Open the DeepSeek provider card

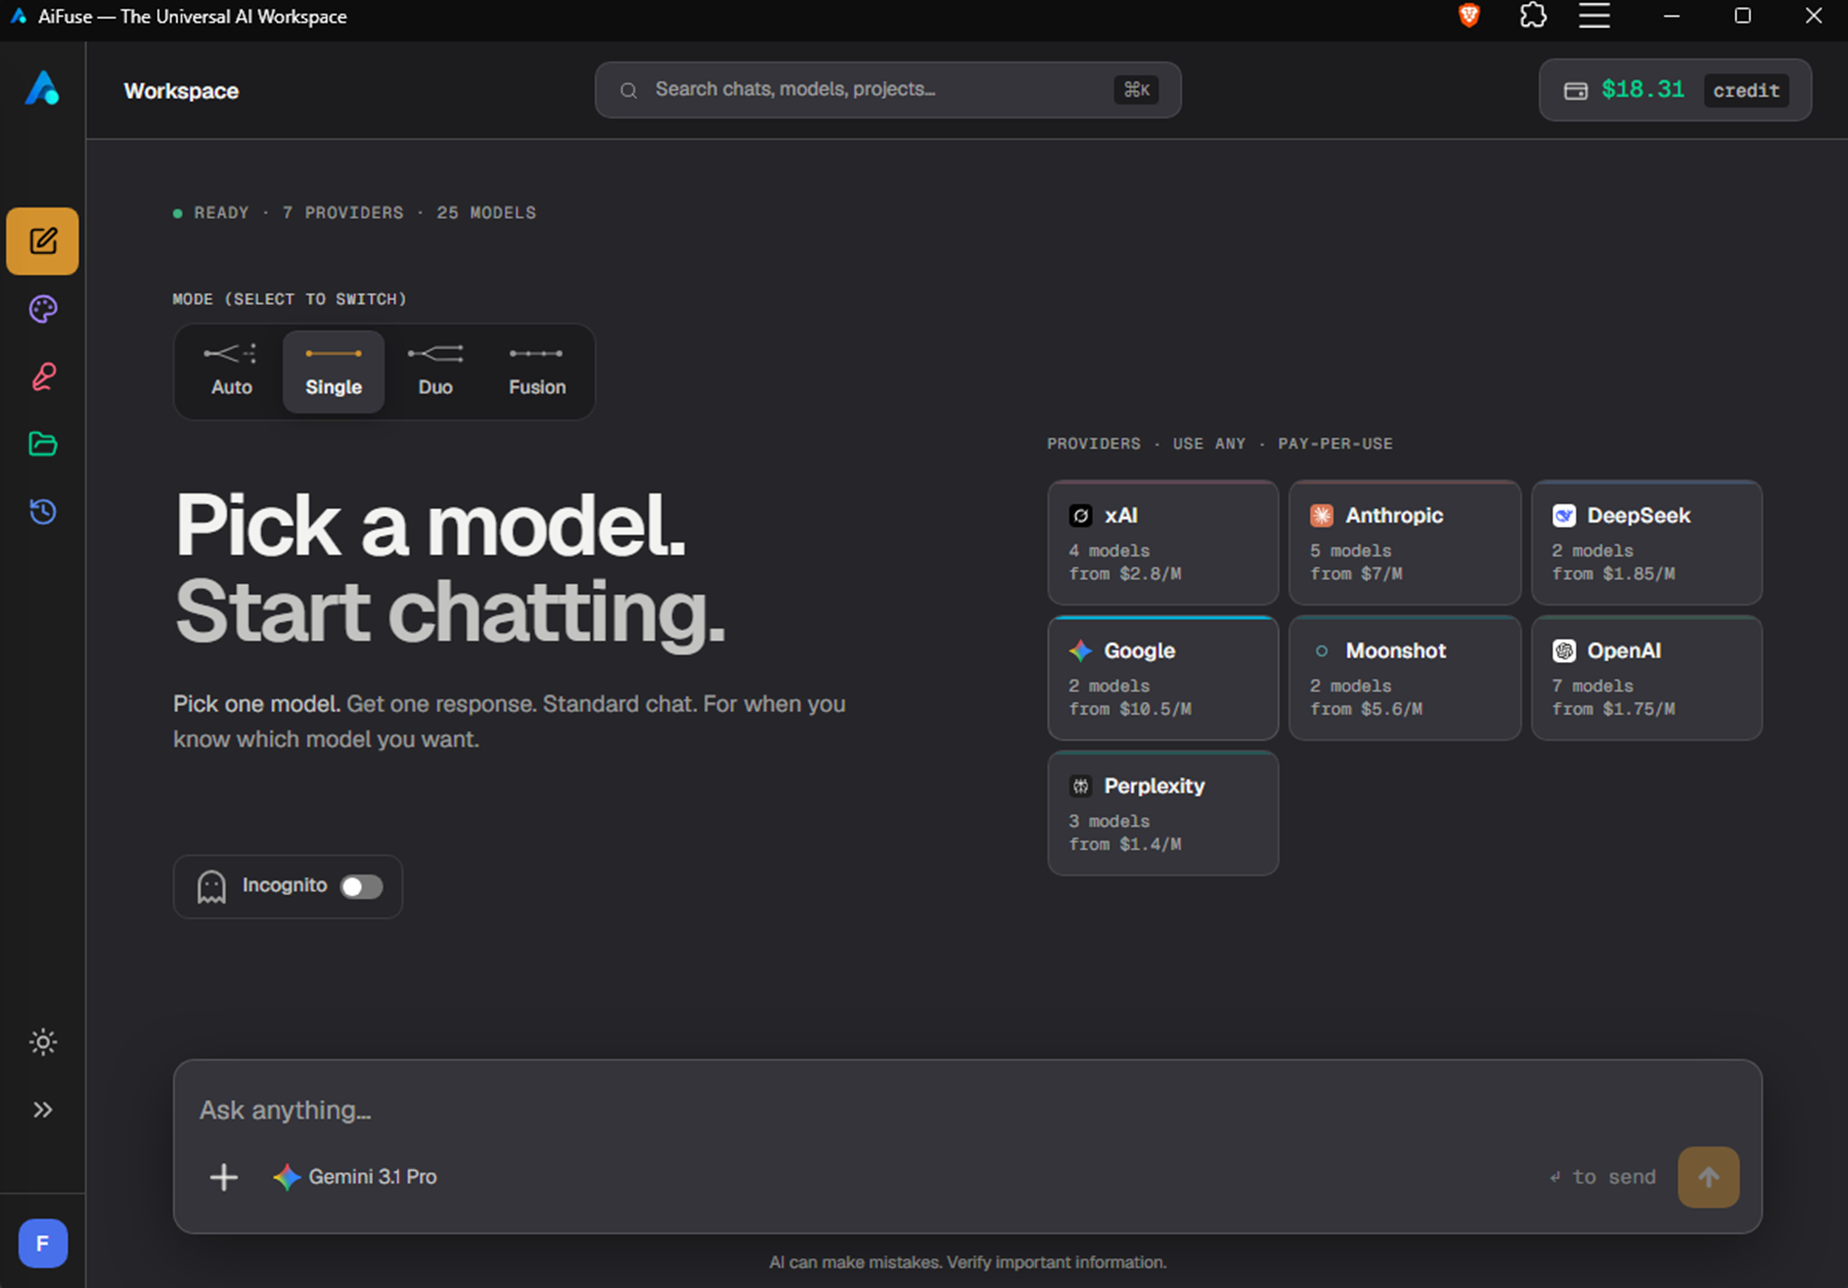point(1647,543)
